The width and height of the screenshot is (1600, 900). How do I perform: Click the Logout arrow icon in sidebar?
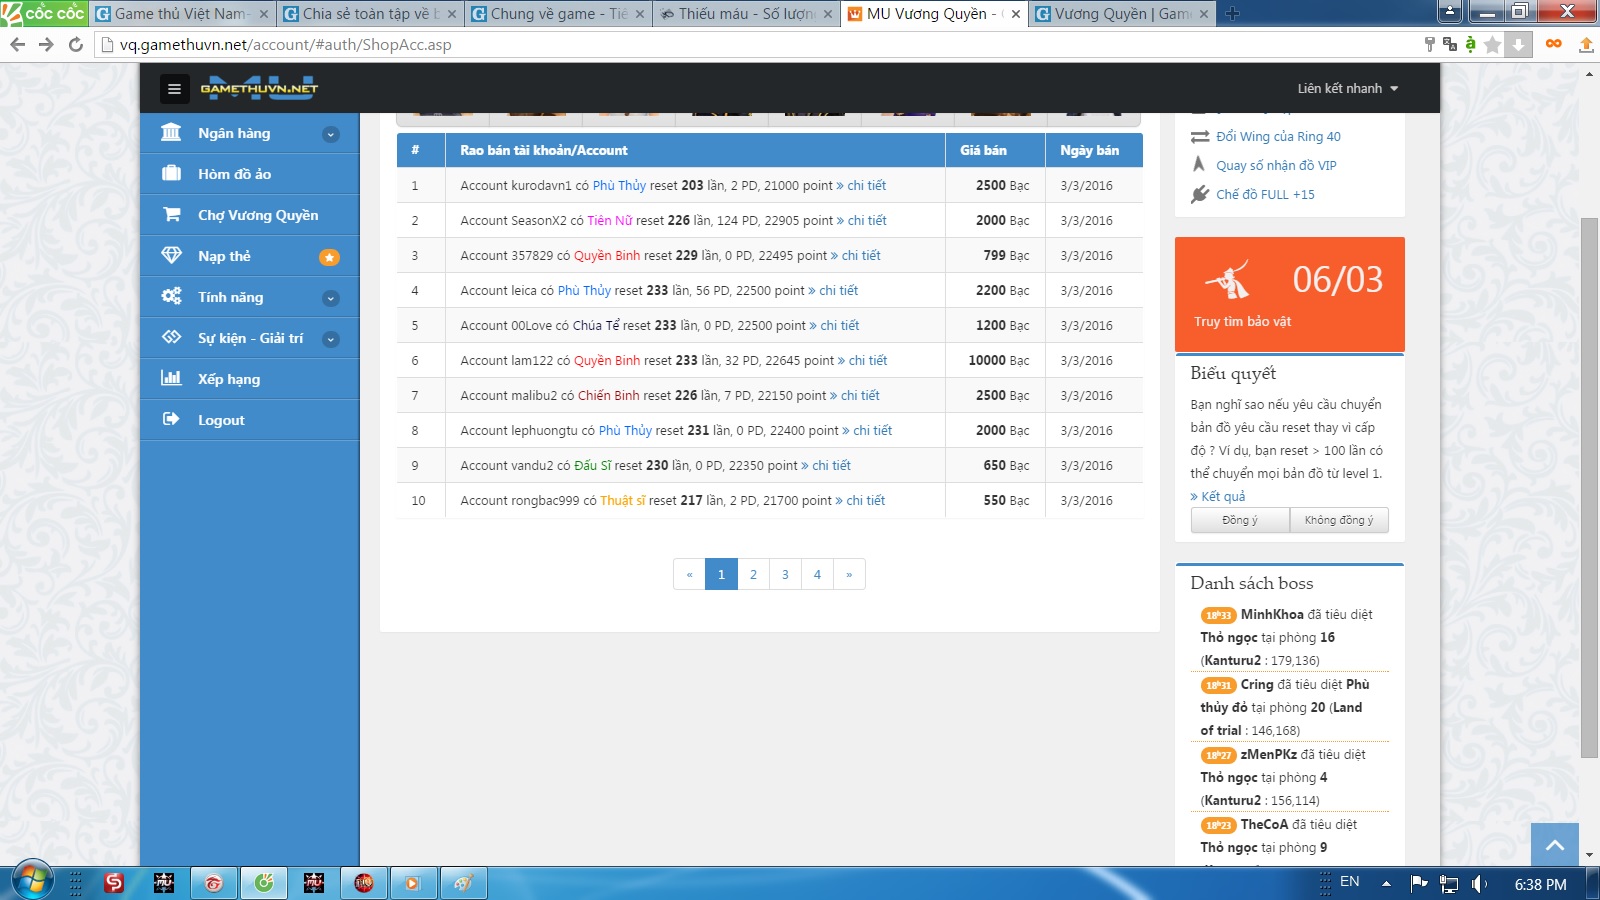coord(171,420)
